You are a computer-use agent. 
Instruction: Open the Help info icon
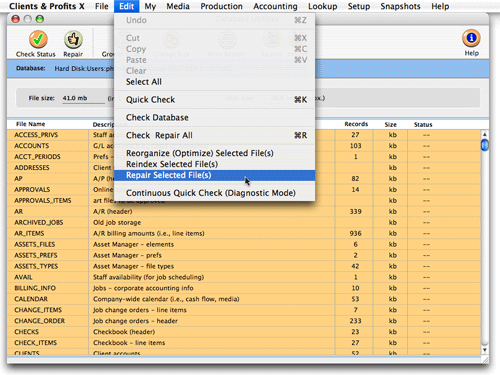[x=471, y=38]
